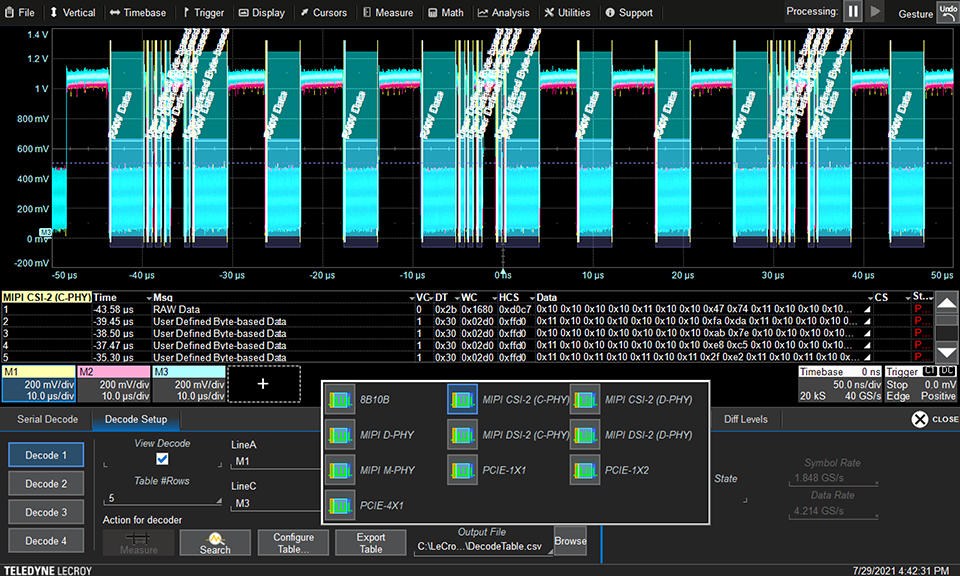Click the Search magnifier button
This screenshot has width=960, height=576.
click(x=215, y=543)
